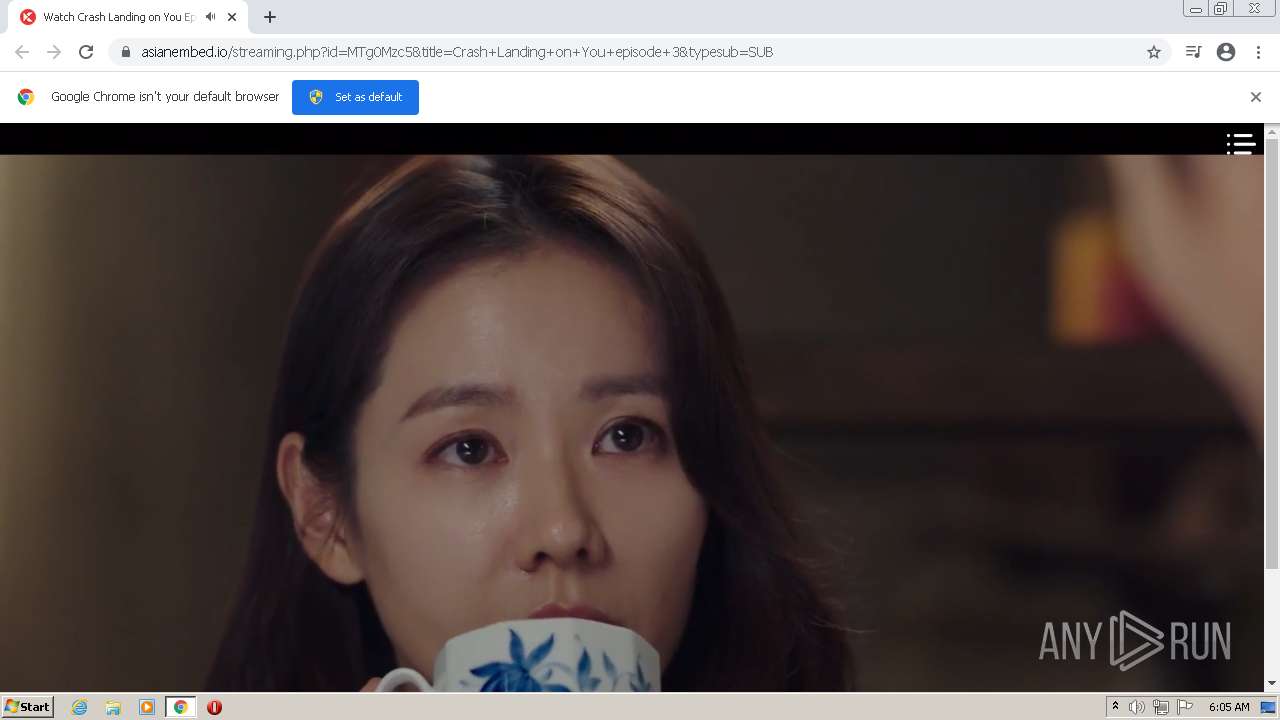
Task: Open the system volume tray icon
Action: tap(1137, 707)
